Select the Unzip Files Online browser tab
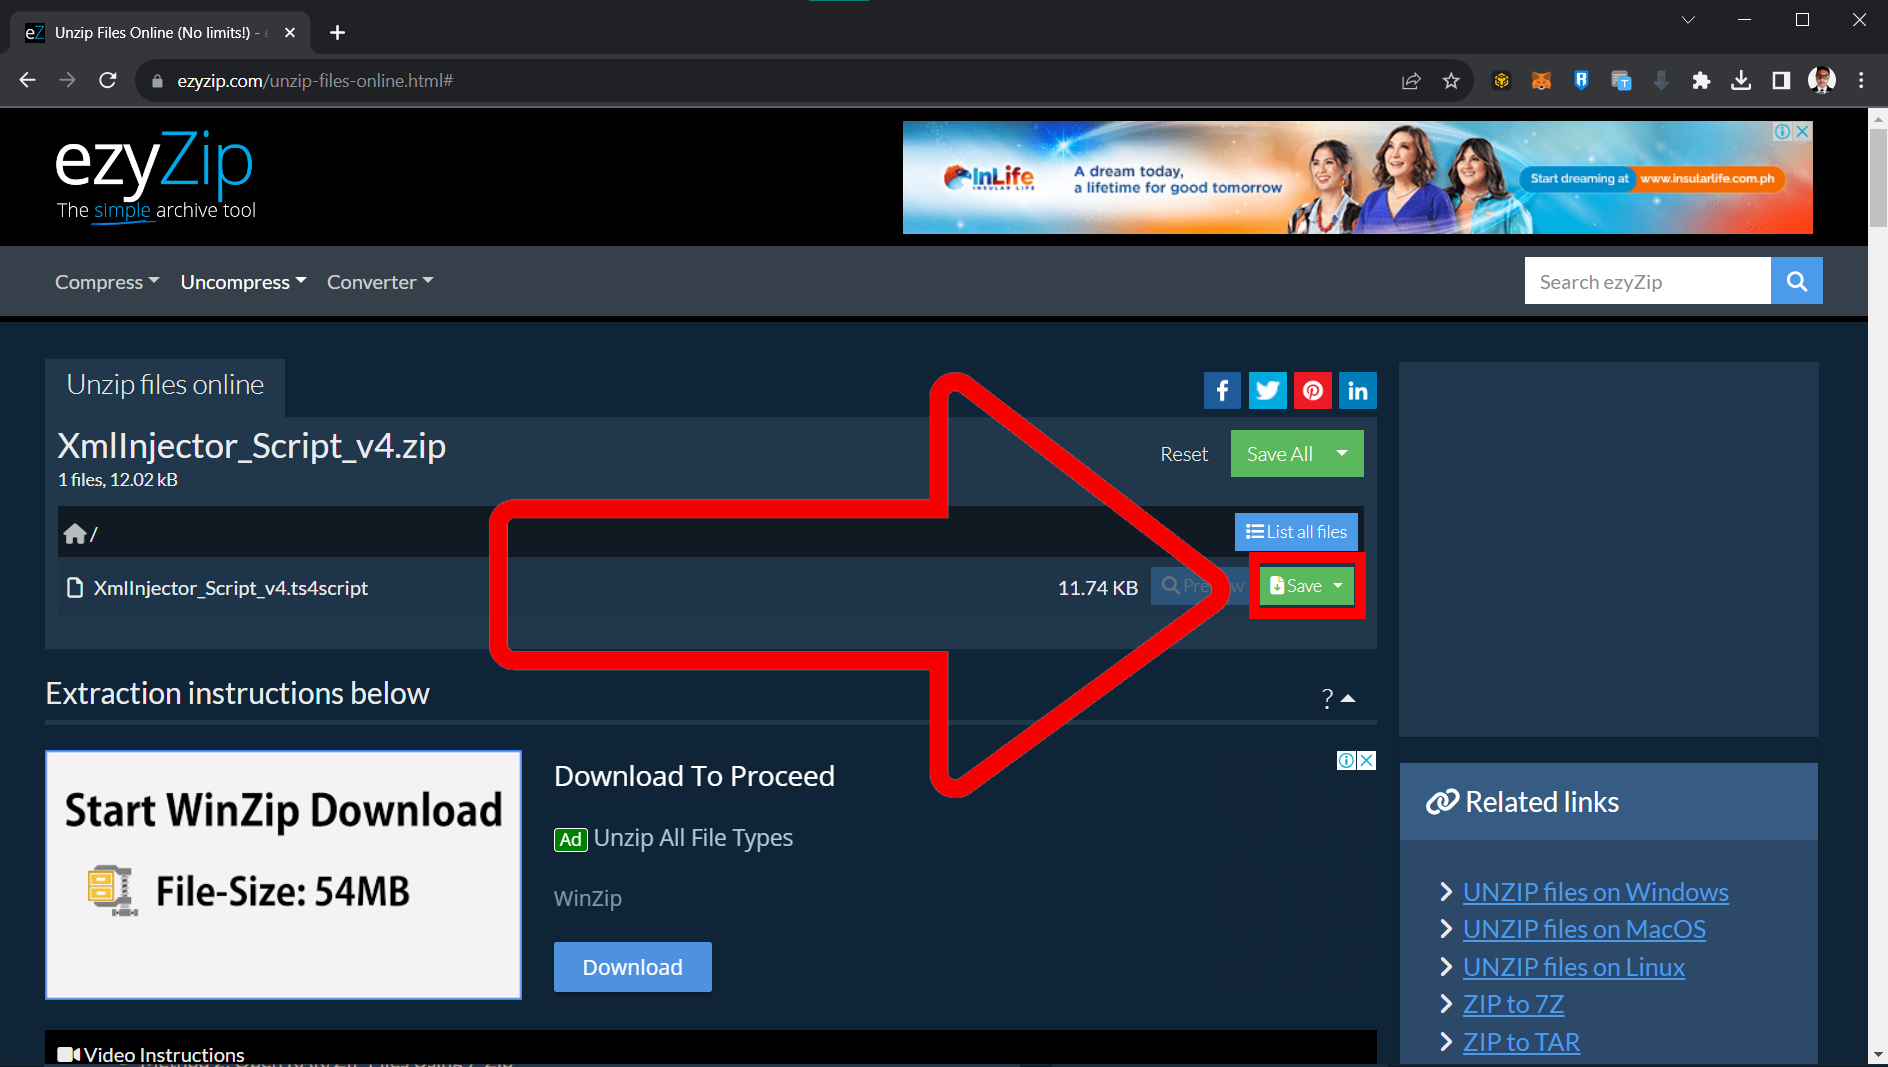Image resolution: width=1888 pixels, height=1067 pixels. click(150, 32)
